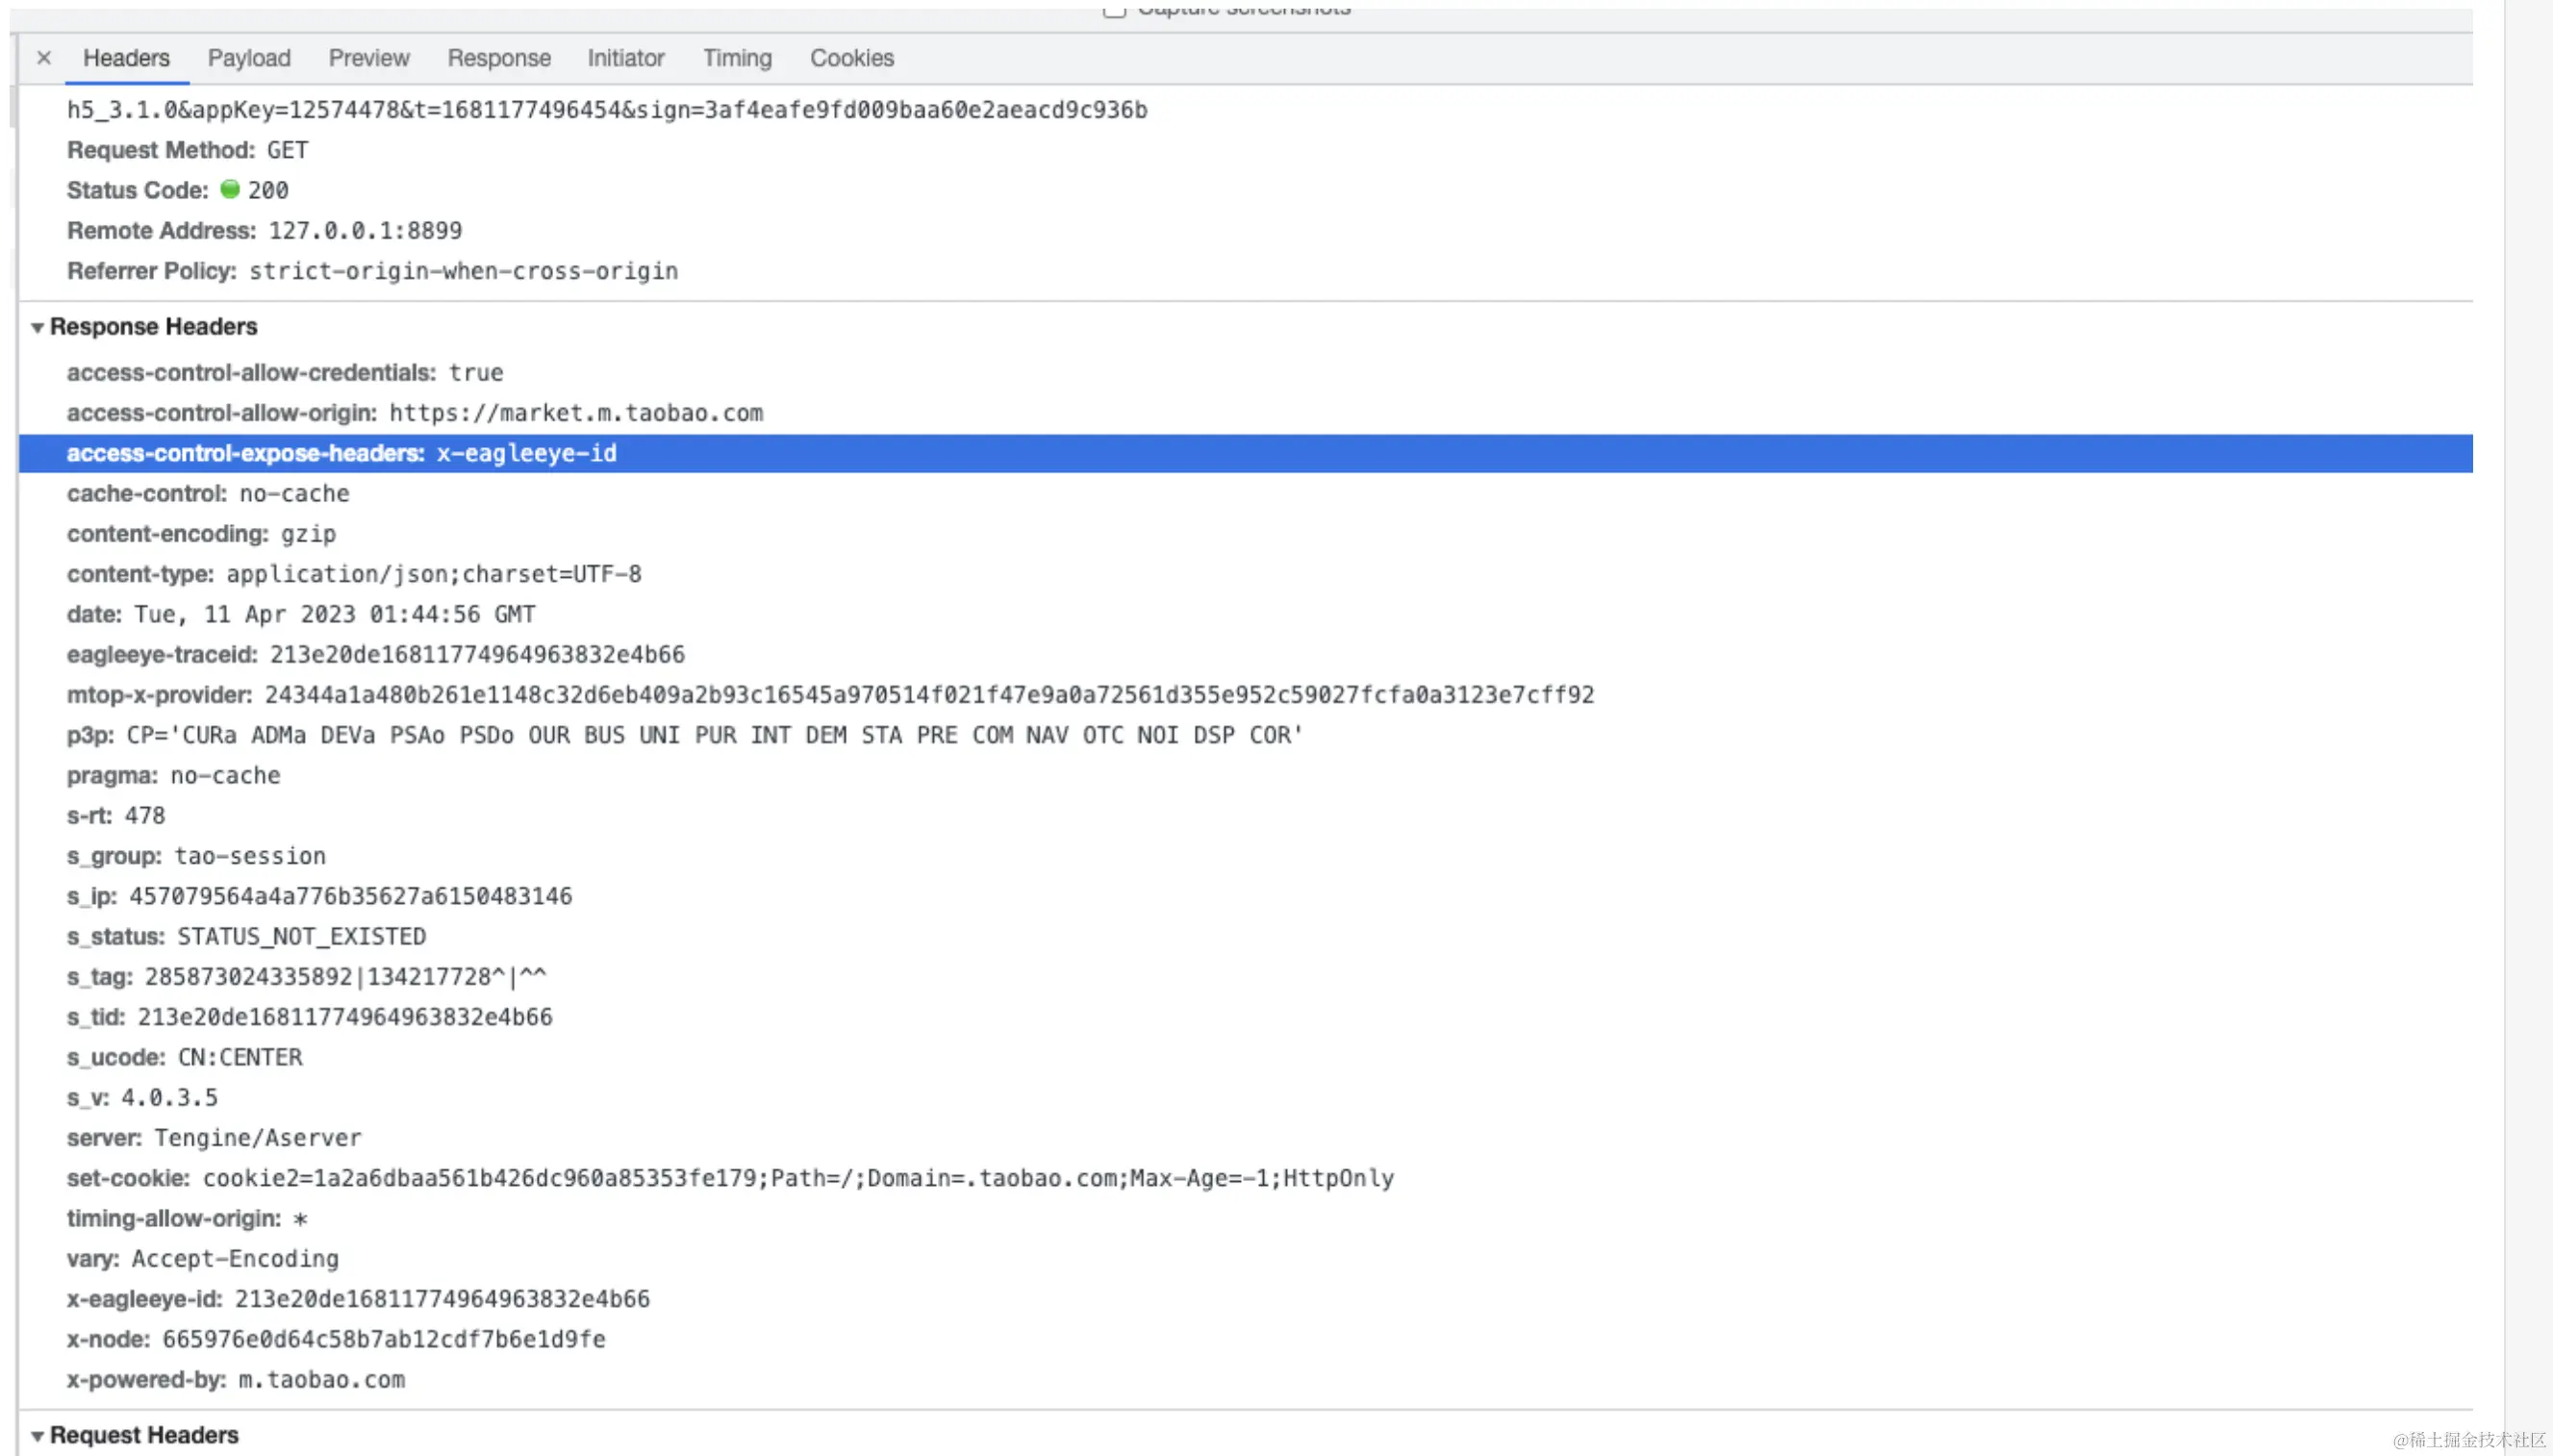The height and width of the screenshot is (1456, 2553).
Task: Open the Initiator tab
Action: tap(626, 58)
